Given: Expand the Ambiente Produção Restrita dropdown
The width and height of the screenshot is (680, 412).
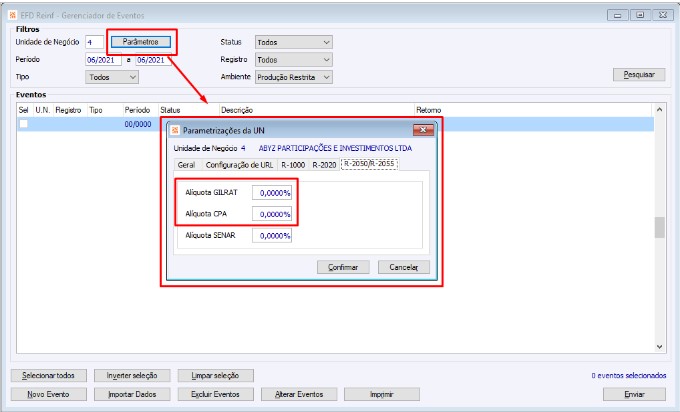Looking at the screenshot, I should click(x=294, y=77).
